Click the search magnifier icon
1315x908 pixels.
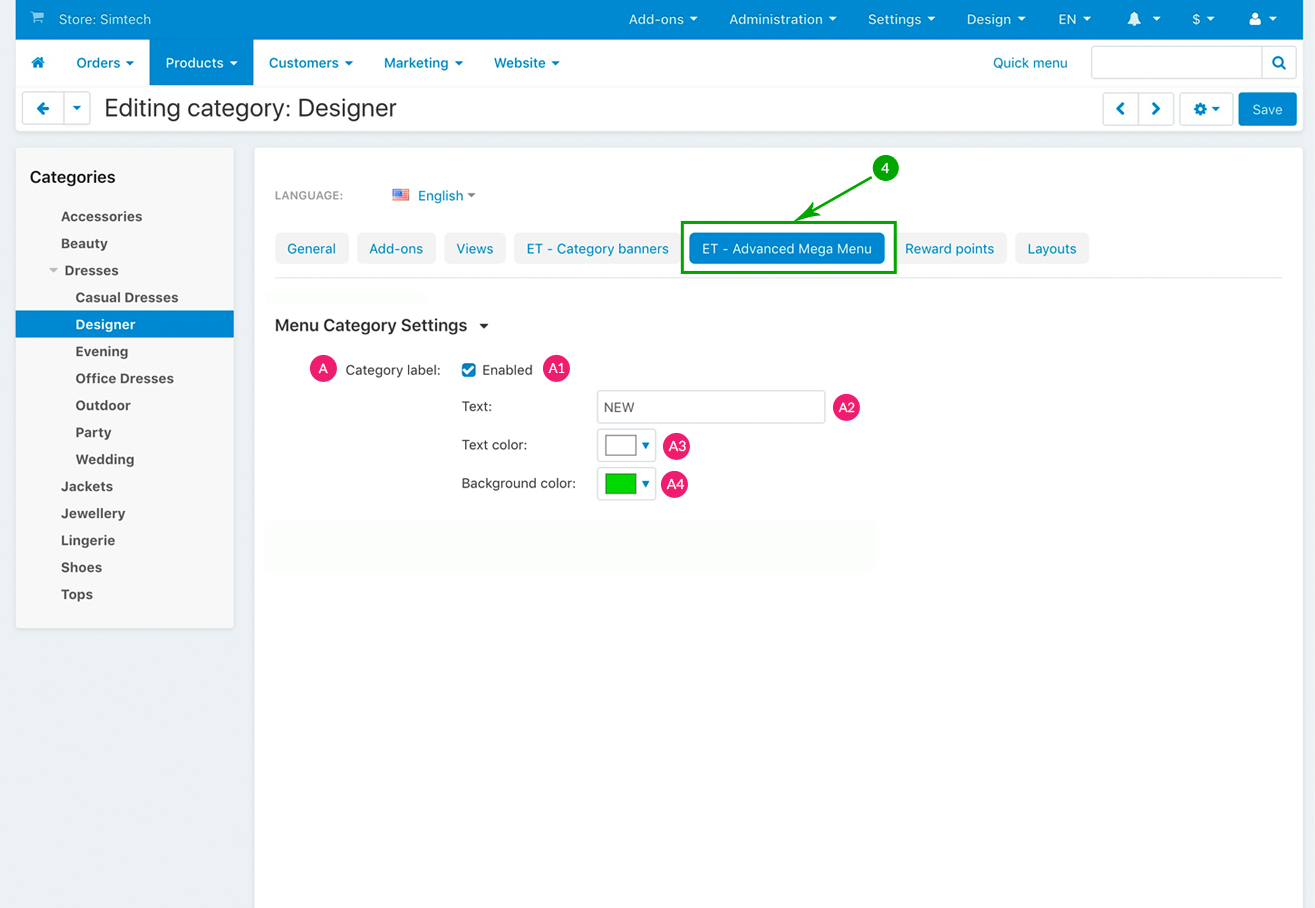1278,63
